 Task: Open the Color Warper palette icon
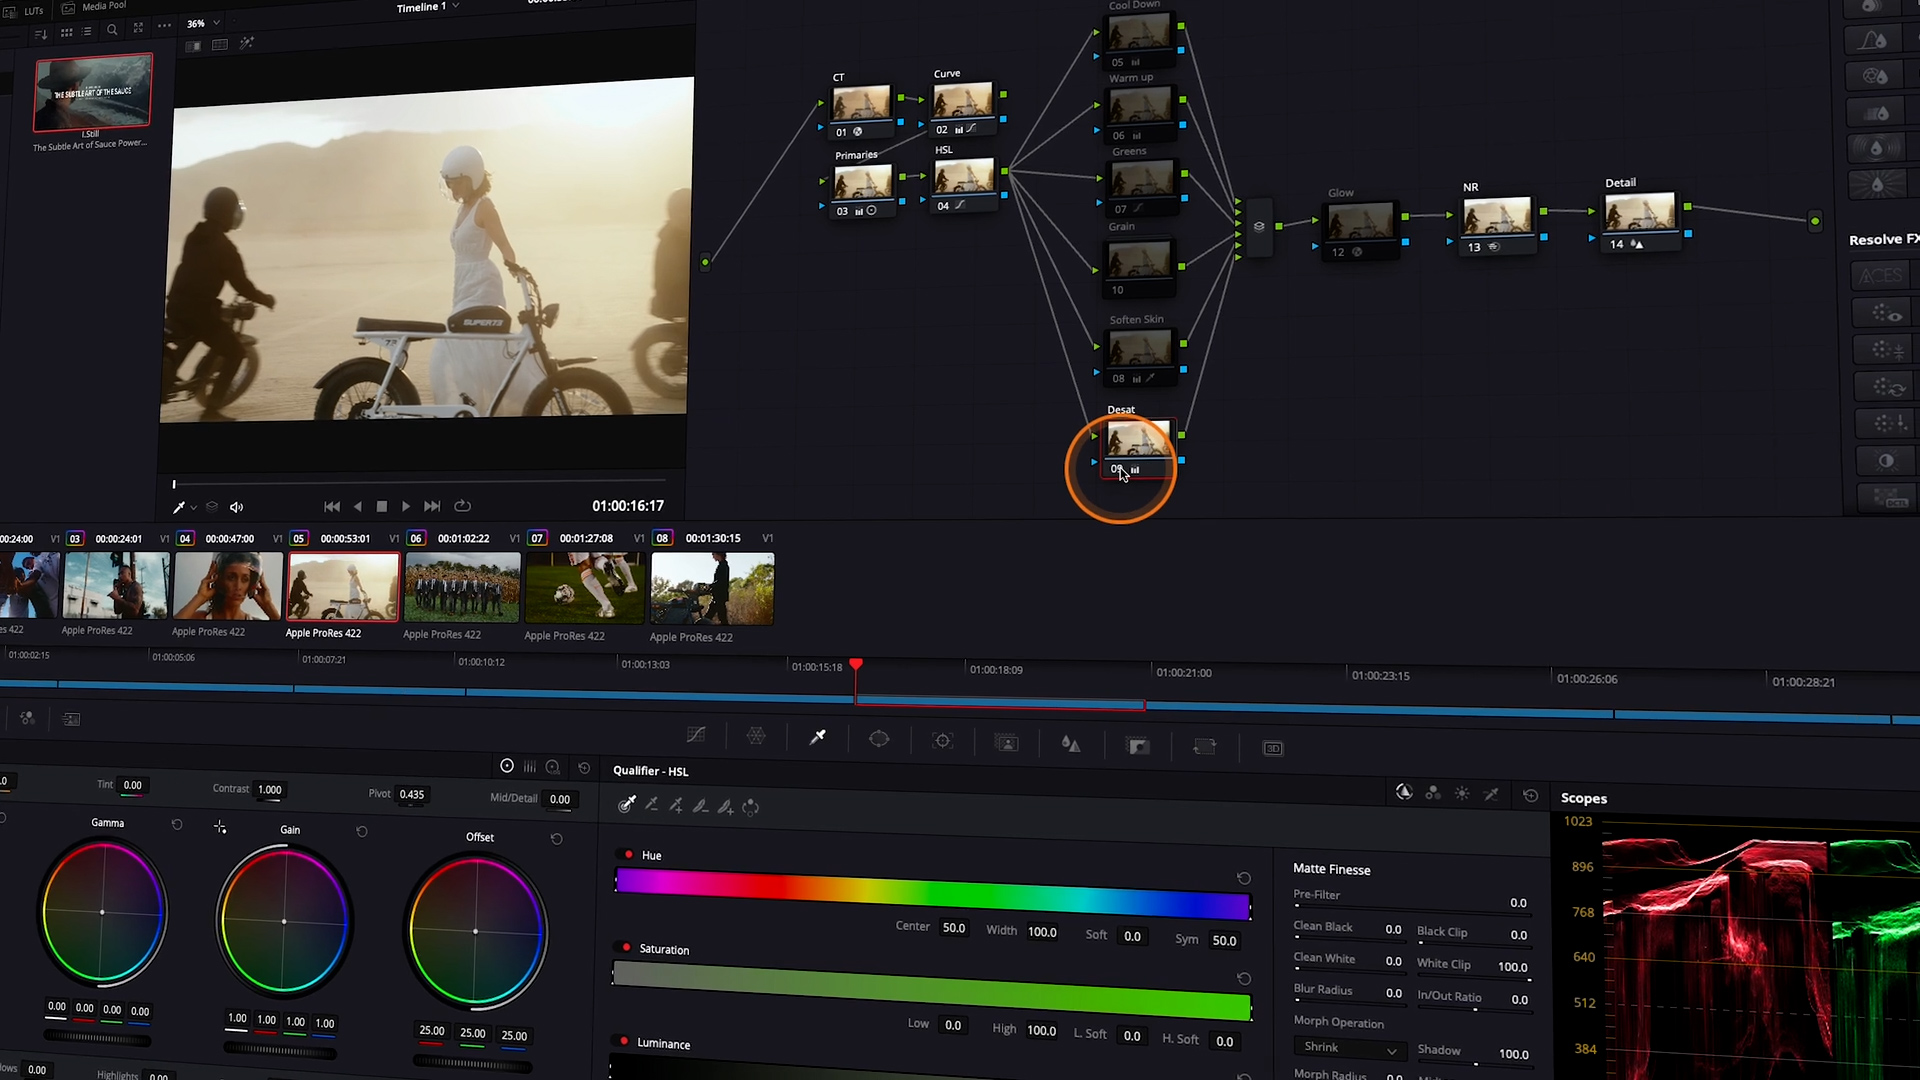(x=756, y=736)
